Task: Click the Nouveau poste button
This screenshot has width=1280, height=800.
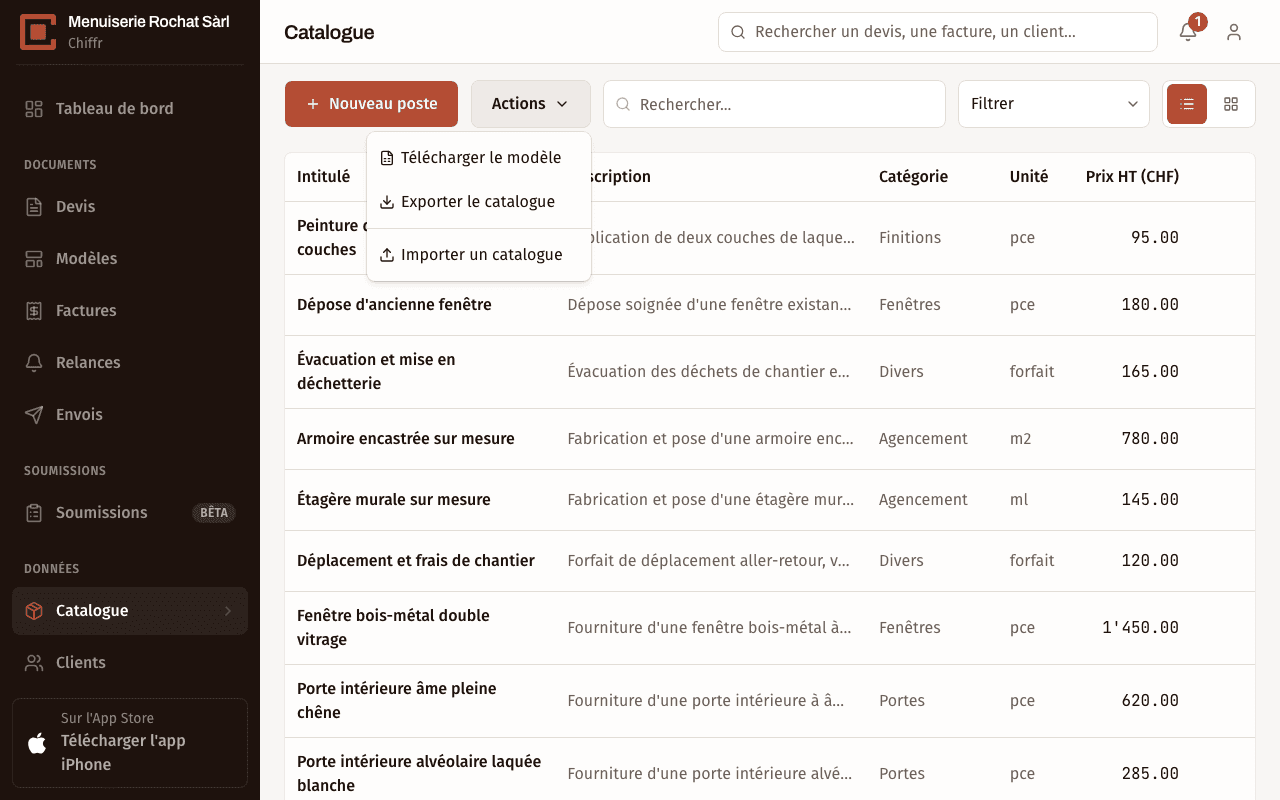Action: click(x=371, y=104)
